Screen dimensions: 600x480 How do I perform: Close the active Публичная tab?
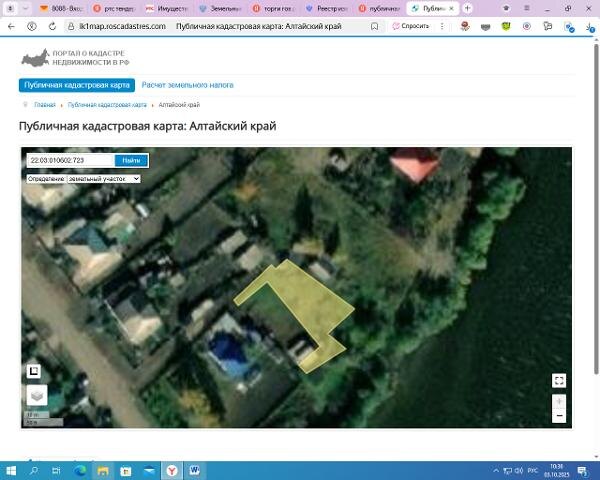click(x=452, y=8)
